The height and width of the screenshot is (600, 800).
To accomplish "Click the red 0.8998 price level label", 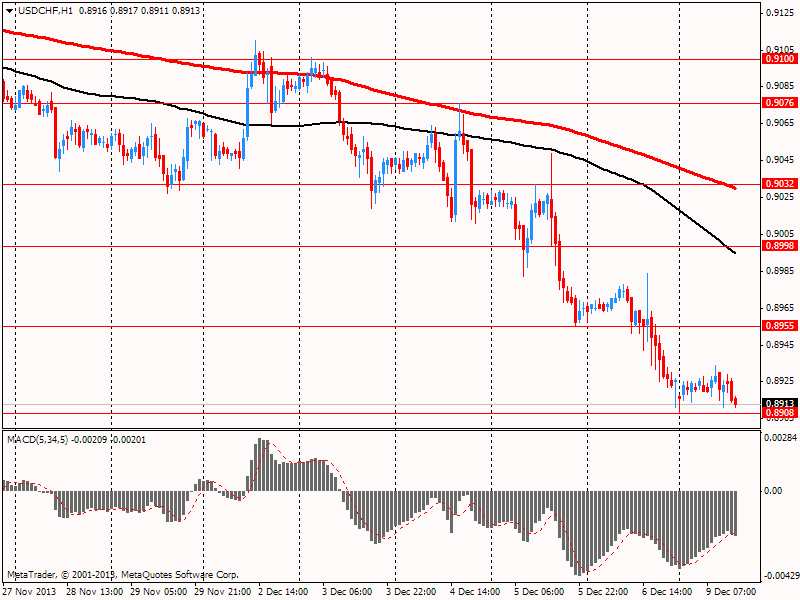I will coord(780,246).
